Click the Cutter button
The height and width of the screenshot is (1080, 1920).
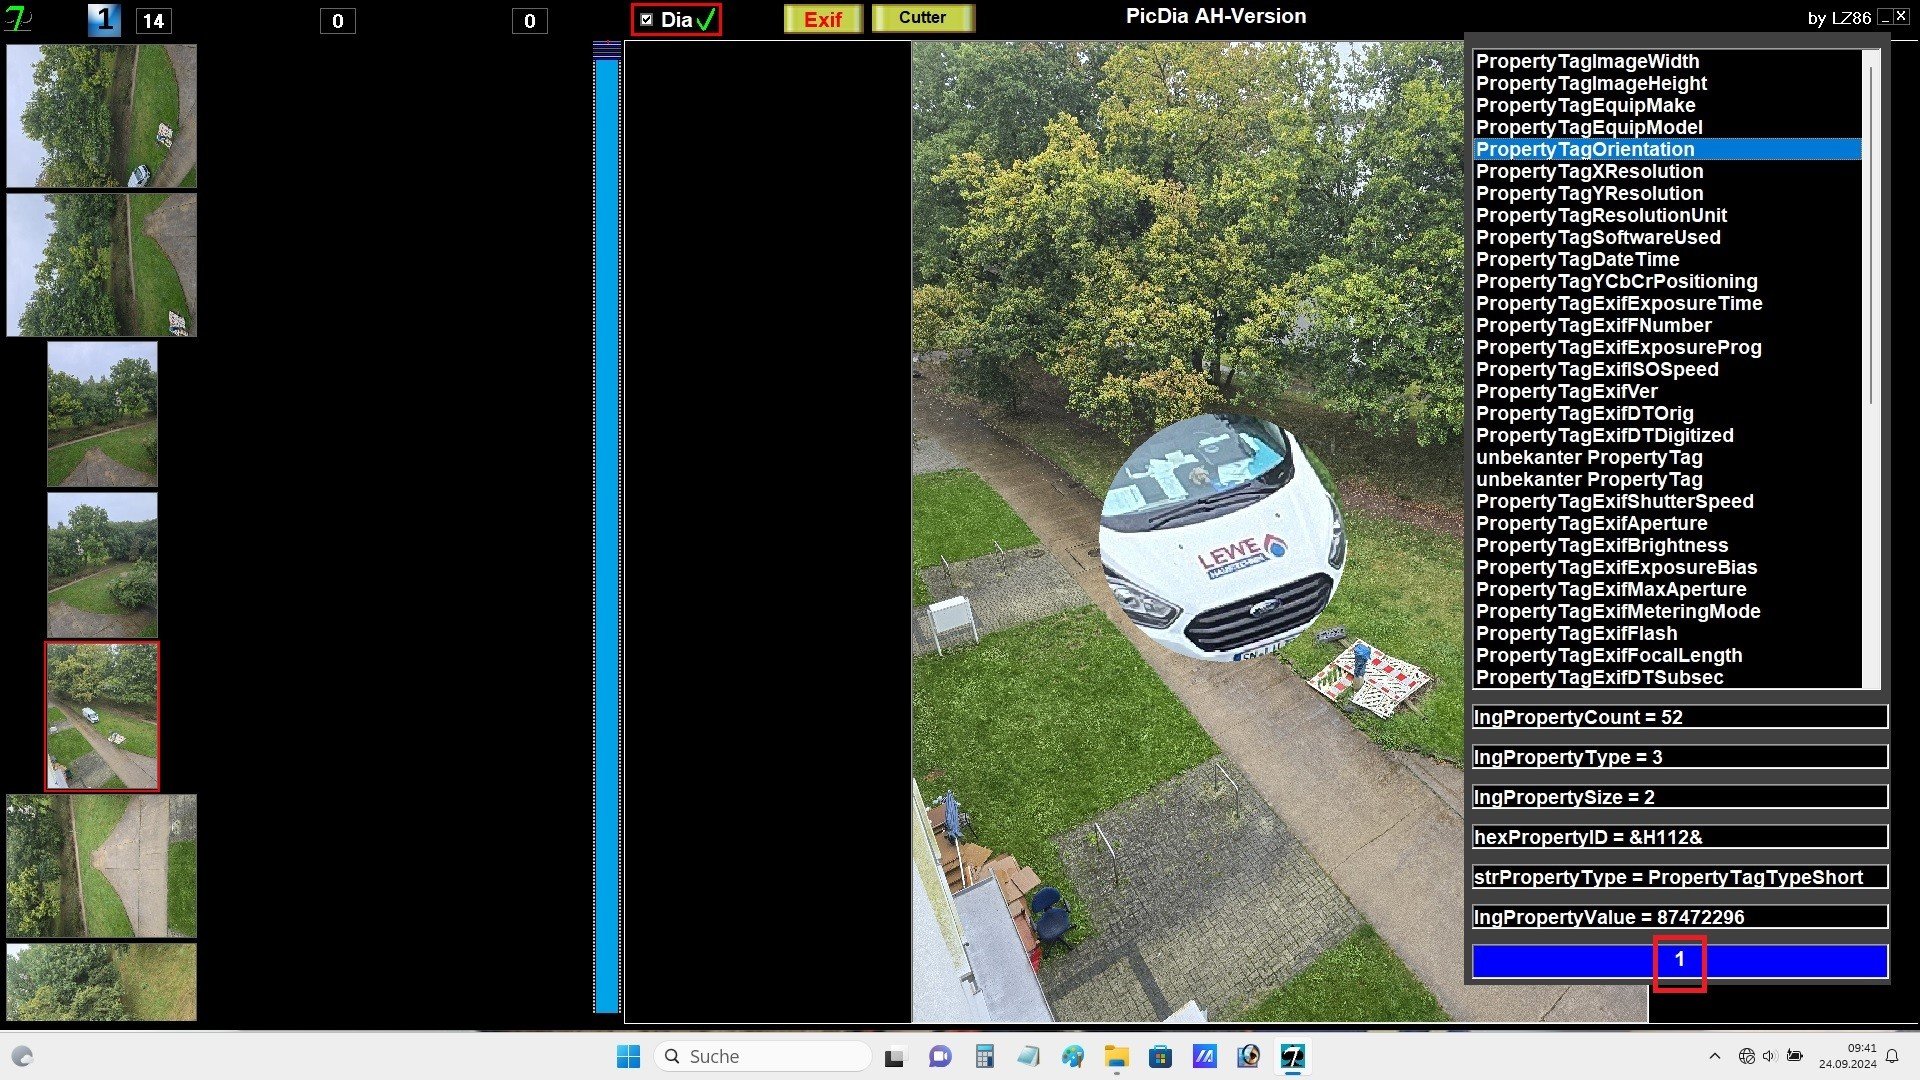922,18
